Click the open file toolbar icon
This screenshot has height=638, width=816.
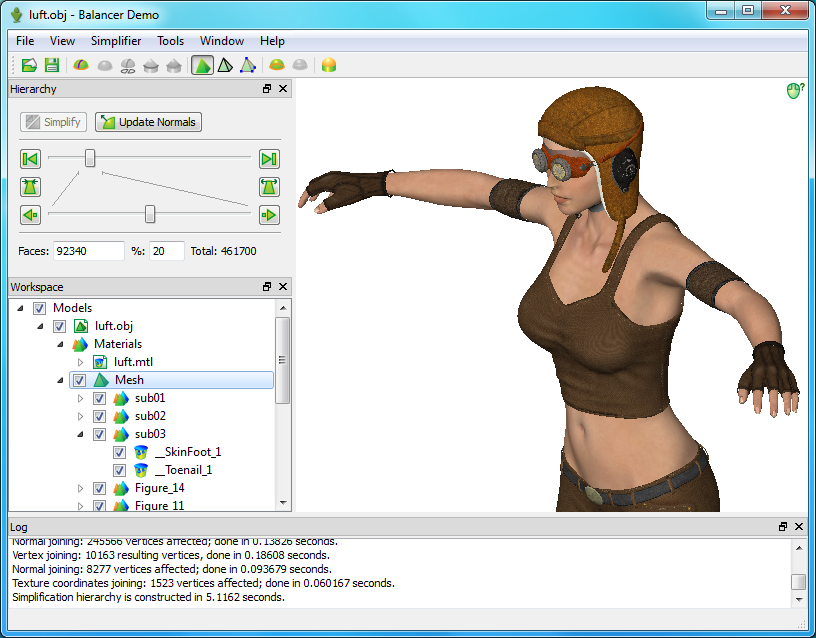click(x=29, y=66)
